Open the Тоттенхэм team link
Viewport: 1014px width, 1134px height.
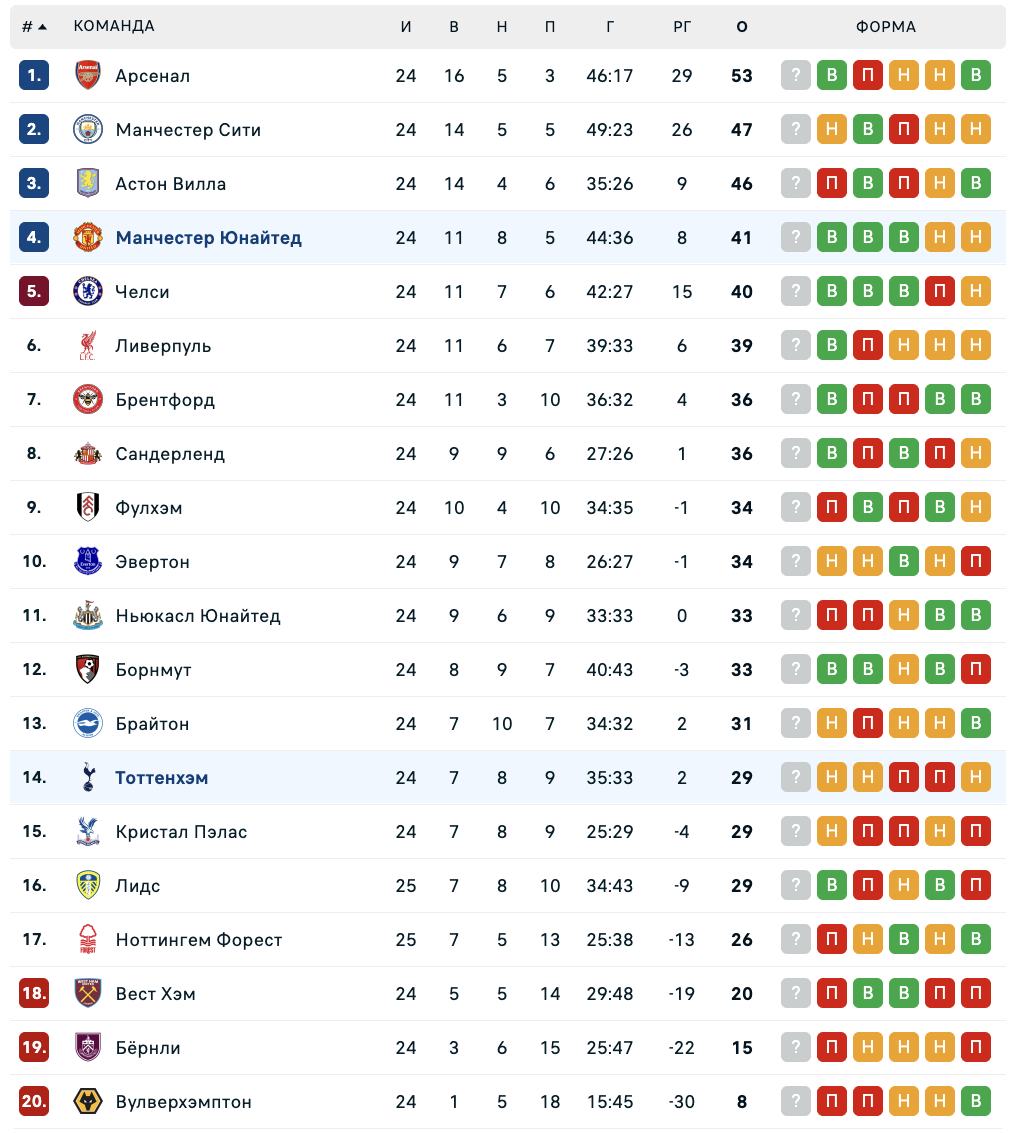click(162, 778)
